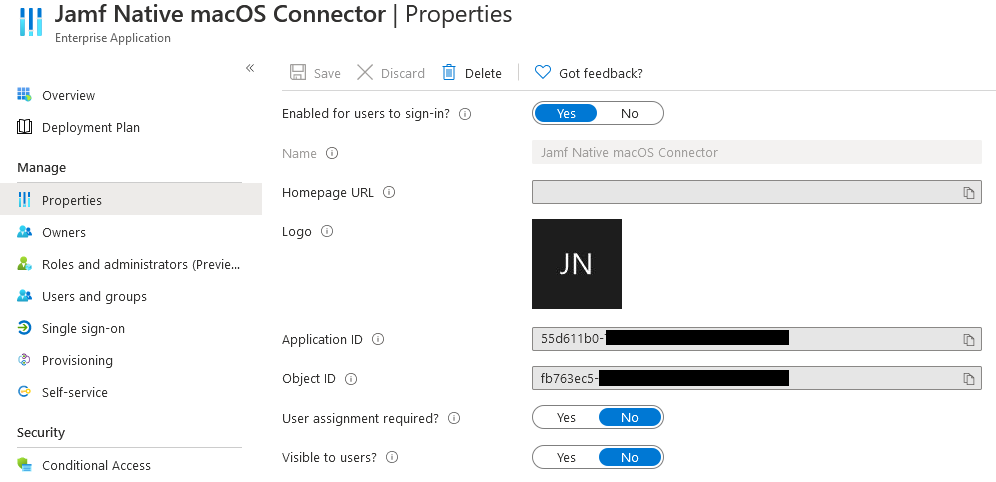The width and height of the screenshot is (996, 482).
Task: Set User assignment required to Yes
Action: [x=566, y=417]
